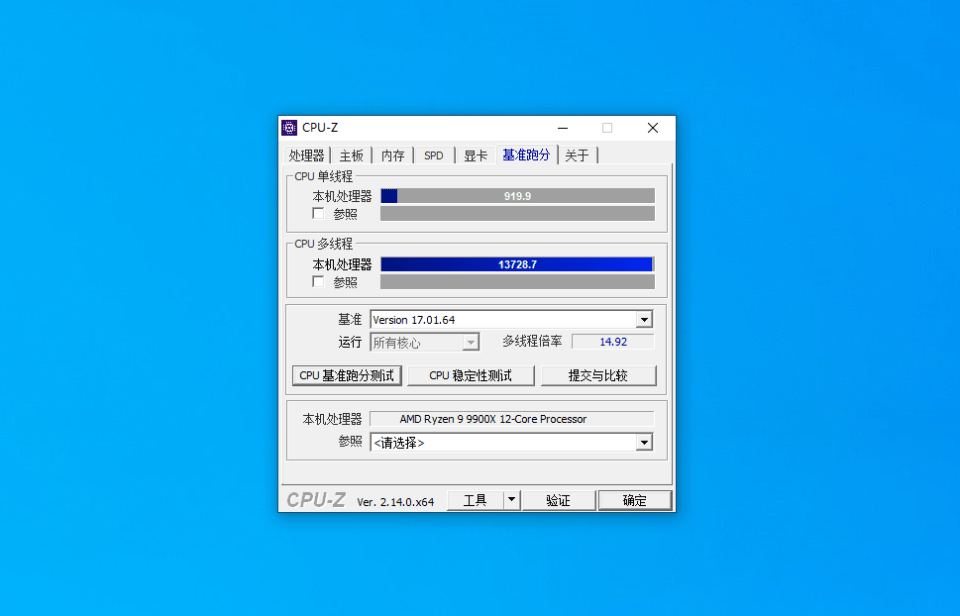This screenshot has width=960, height=616.
Task: Start CPU 稳定性测试
Action: point(470,375)
